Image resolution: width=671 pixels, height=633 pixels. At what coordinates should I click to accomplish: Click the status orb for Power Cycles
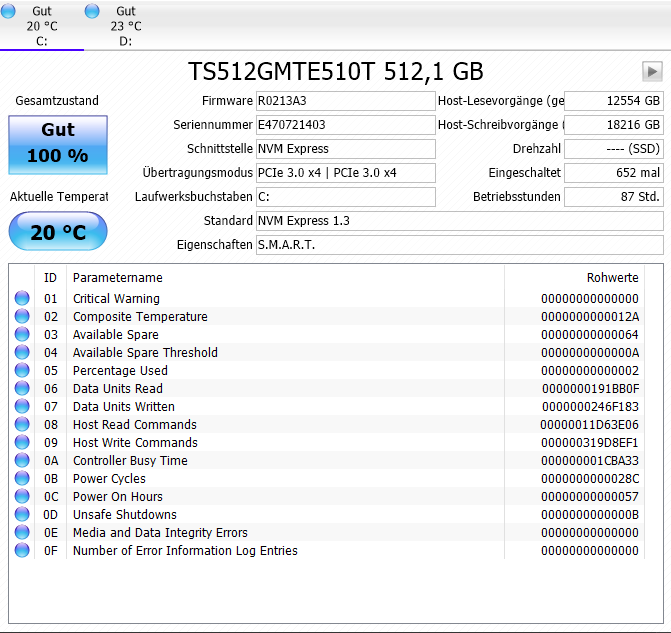22,478
